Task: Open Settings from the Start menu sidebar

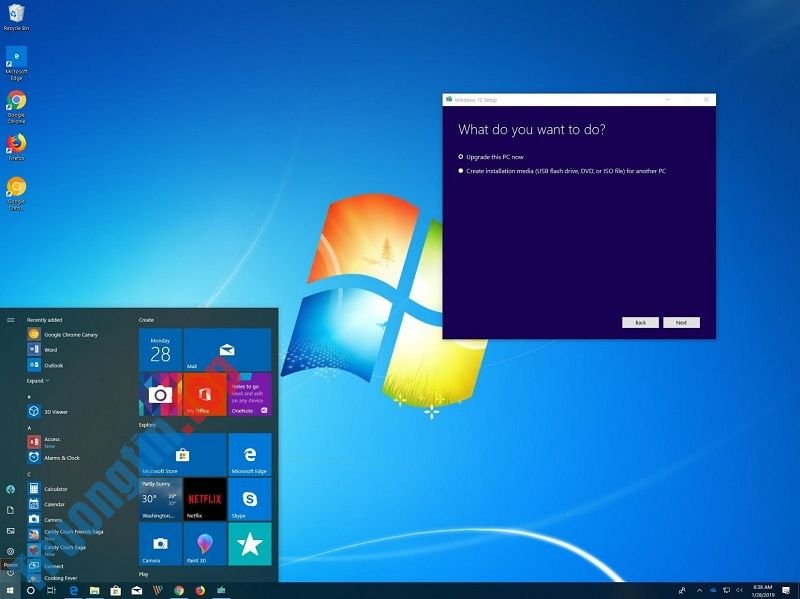Action: click(11, 551)
